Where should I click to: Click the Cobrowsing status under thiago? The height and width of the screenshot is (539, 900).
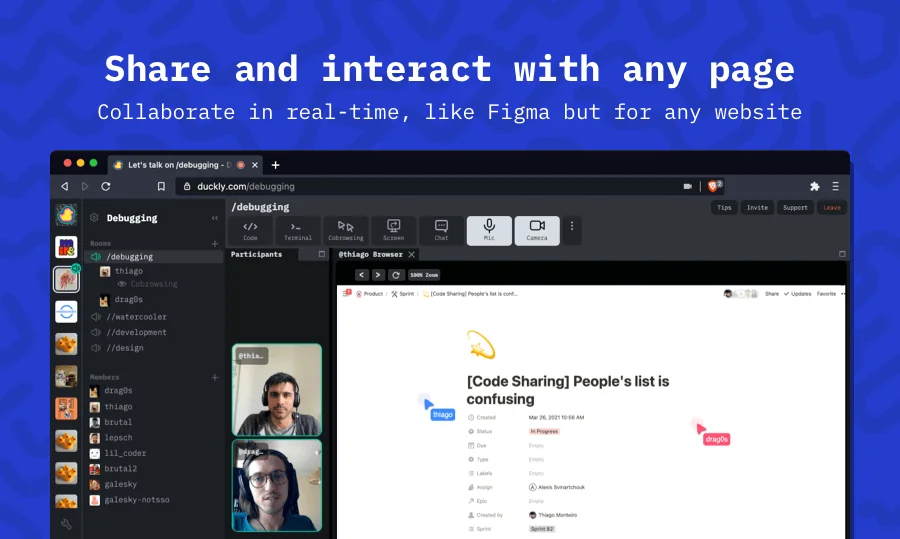(x=148, y=284)
